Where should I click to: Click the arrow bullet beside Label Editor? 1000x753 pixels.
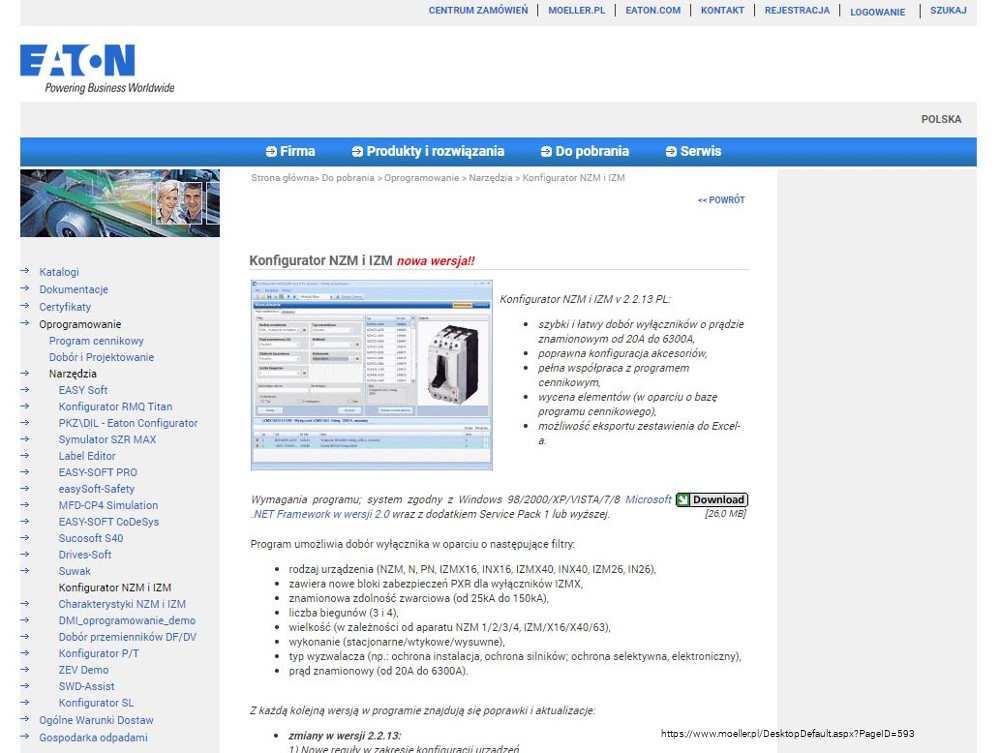point(25,455)
